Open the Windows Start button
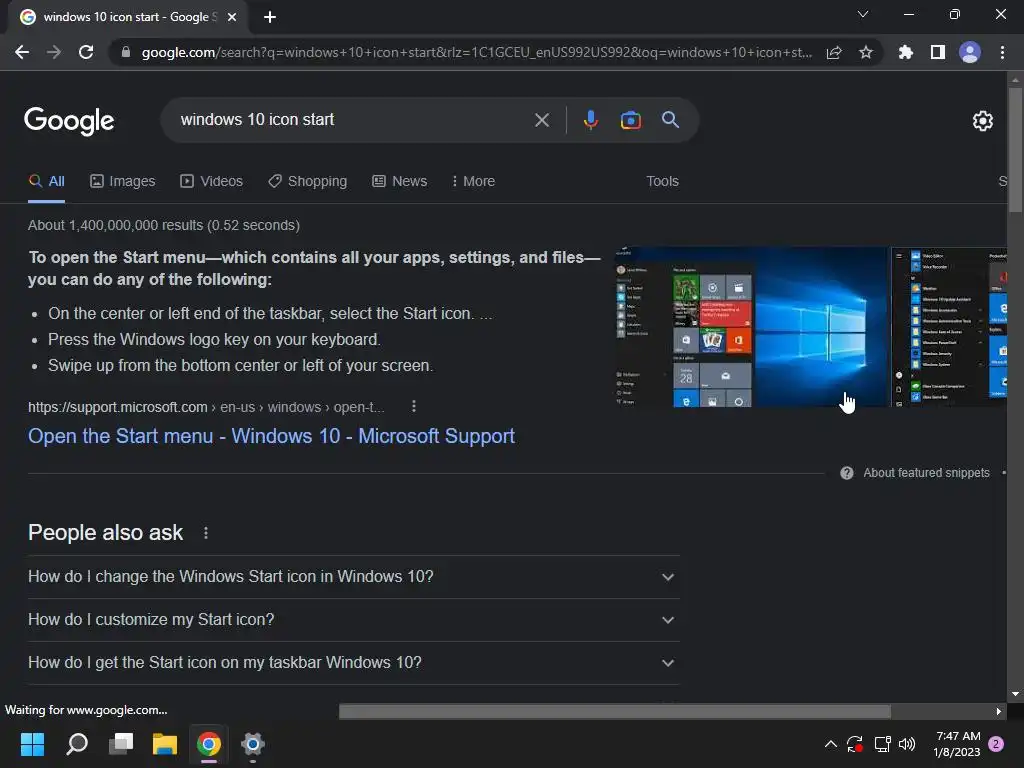The width and height of the screenshot is (1024, 768). pos(32,744)
